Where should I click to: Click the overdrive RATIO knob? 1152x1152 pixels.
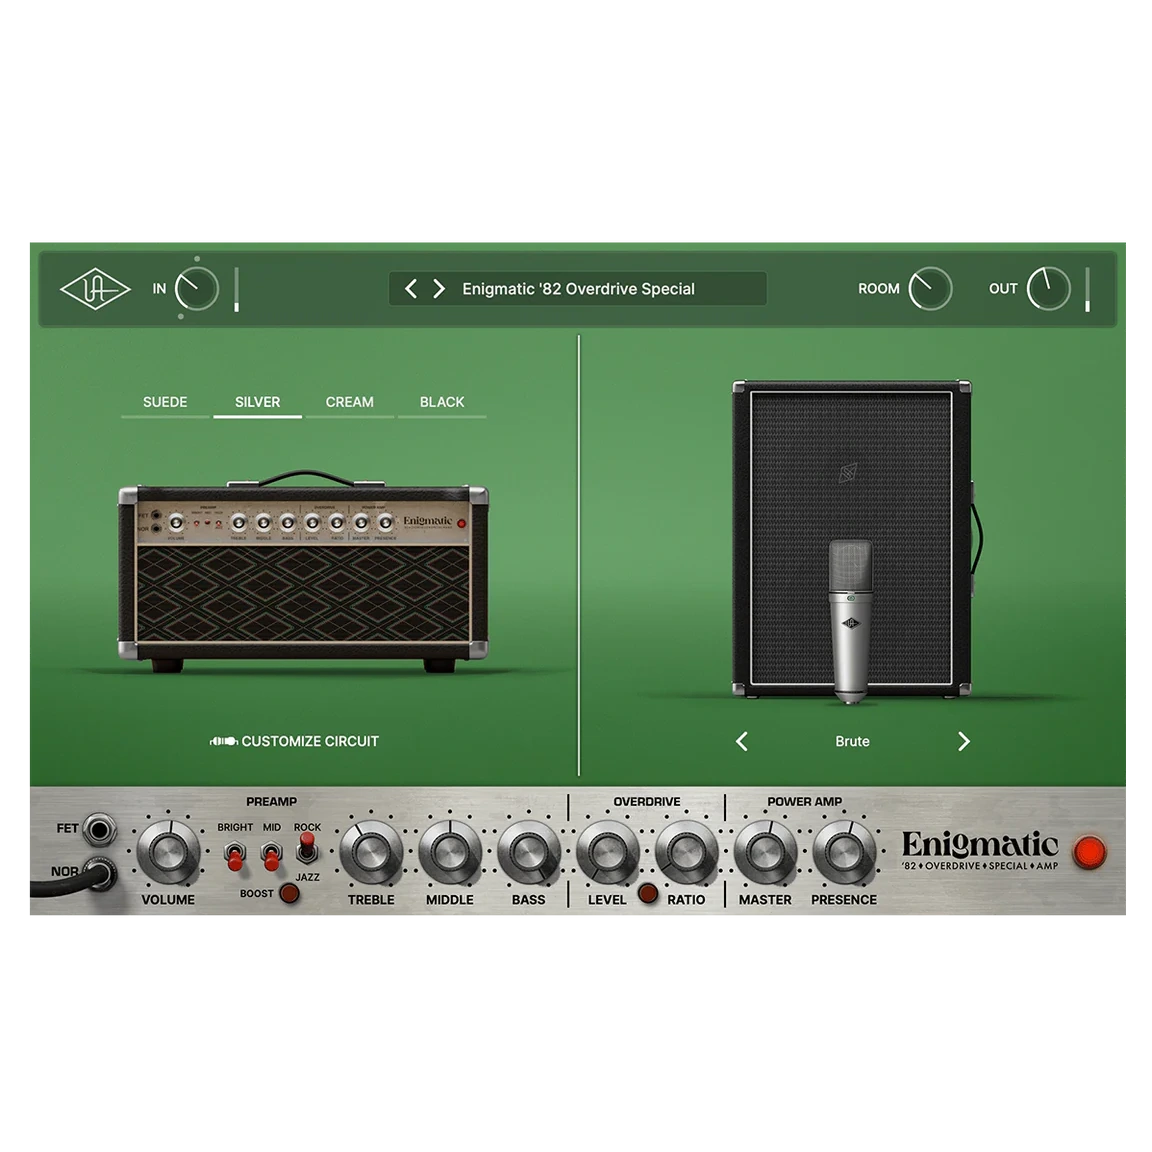coord(686,852)
